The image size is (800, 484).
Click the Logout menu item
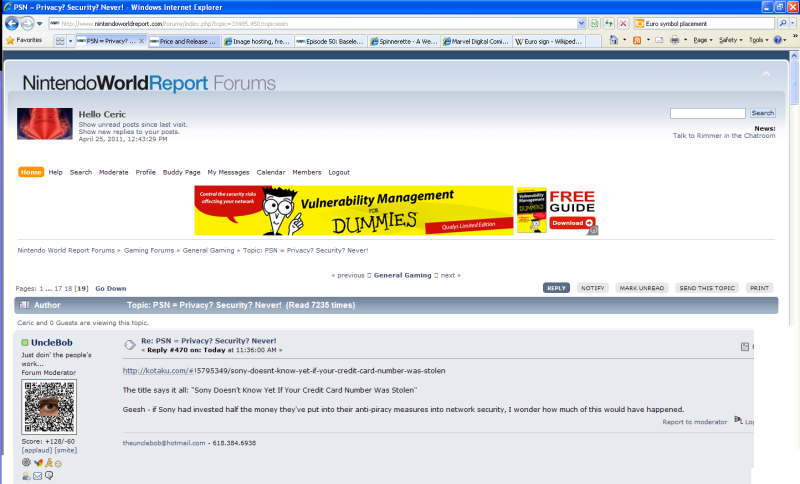click(339, 172)
